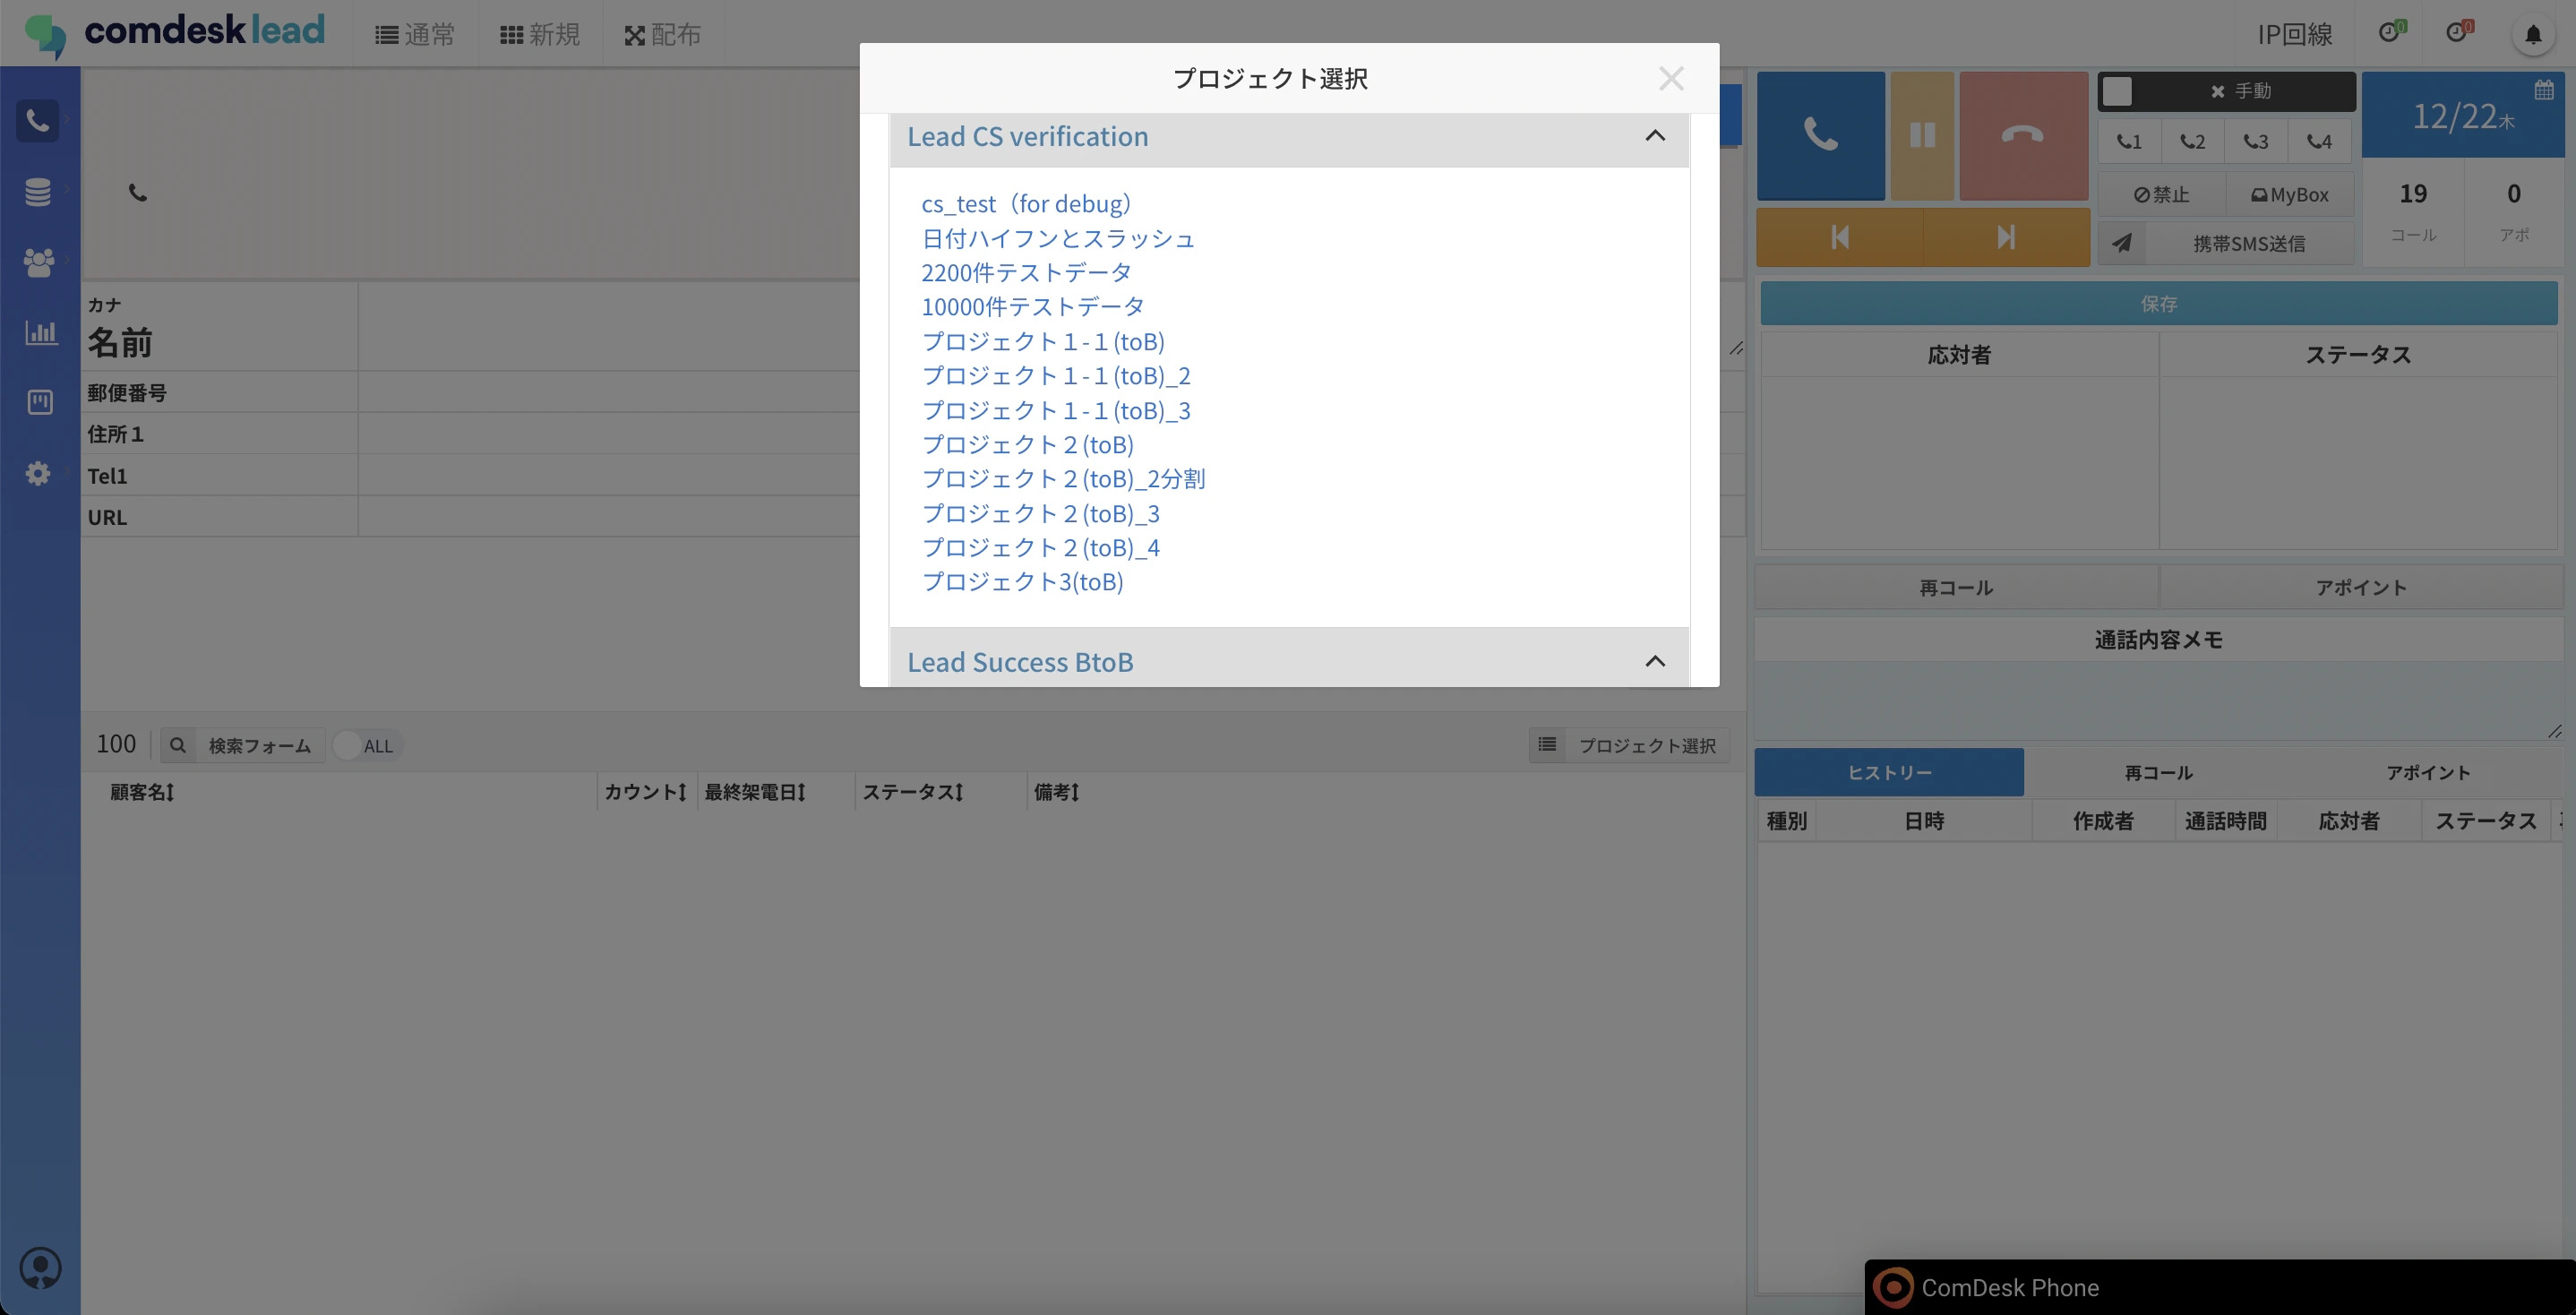Select プロジェクト 2 (toB)_4
Screen dimensions: 2576x1315
(1040, 548)
